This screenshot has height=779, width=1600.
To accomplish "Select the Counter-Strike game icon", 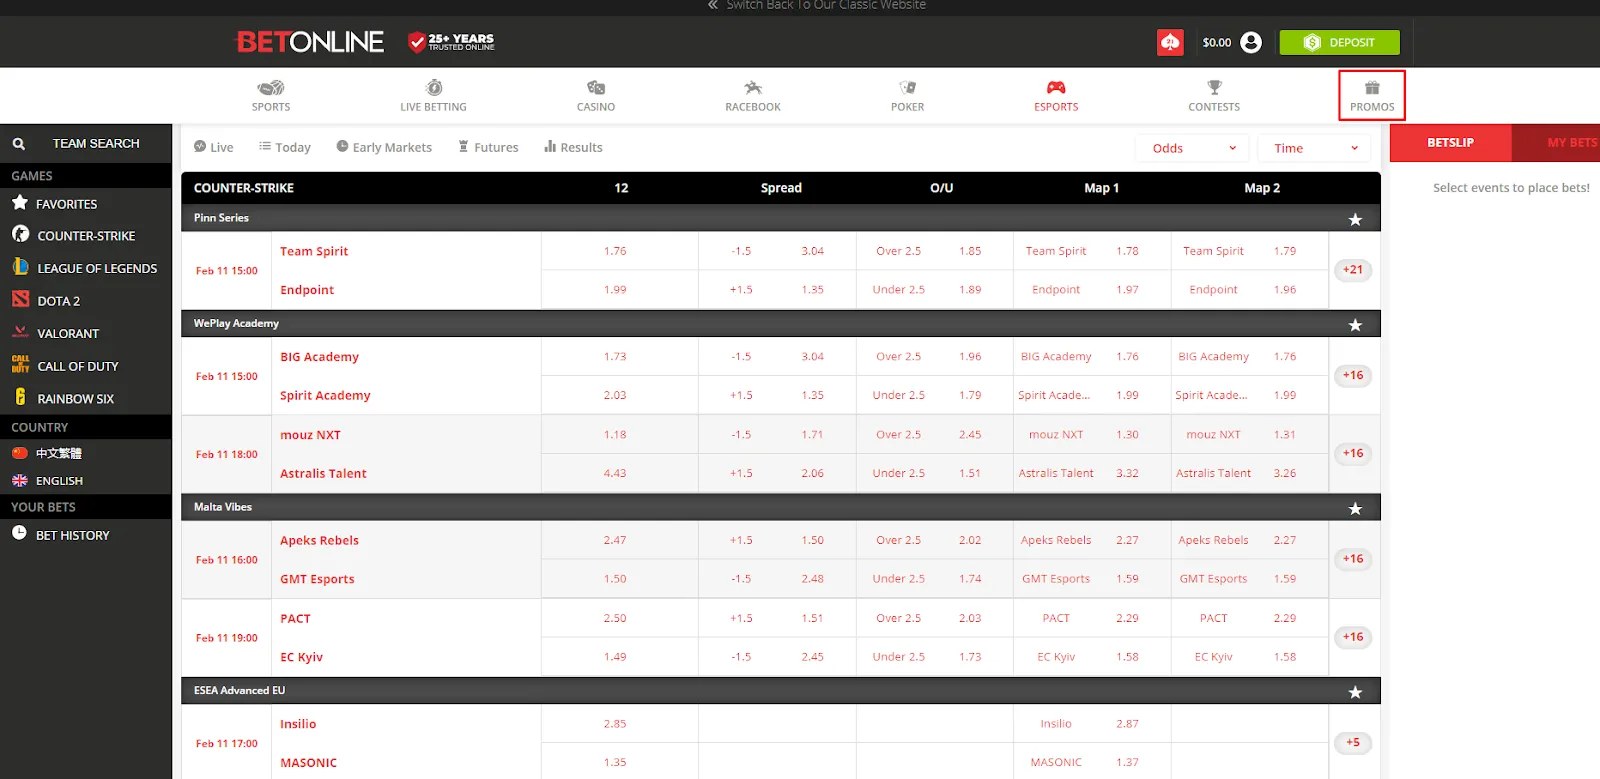I will coord(20,234).
